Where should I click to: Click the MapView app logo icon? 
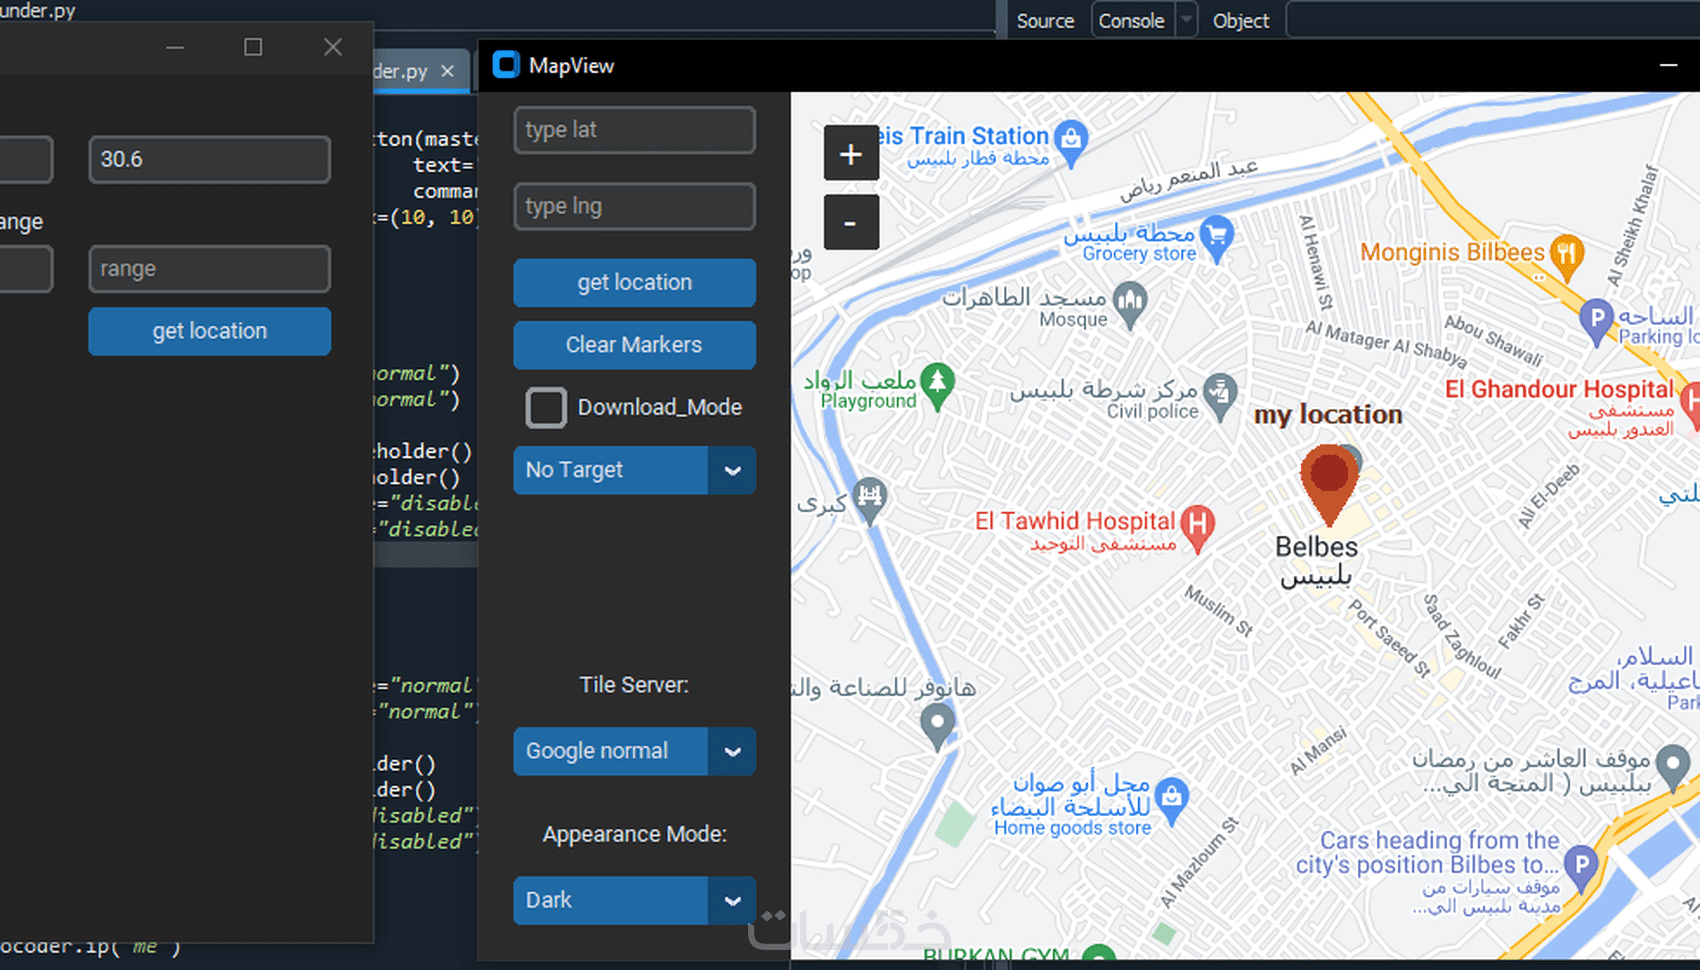point(507,65)
